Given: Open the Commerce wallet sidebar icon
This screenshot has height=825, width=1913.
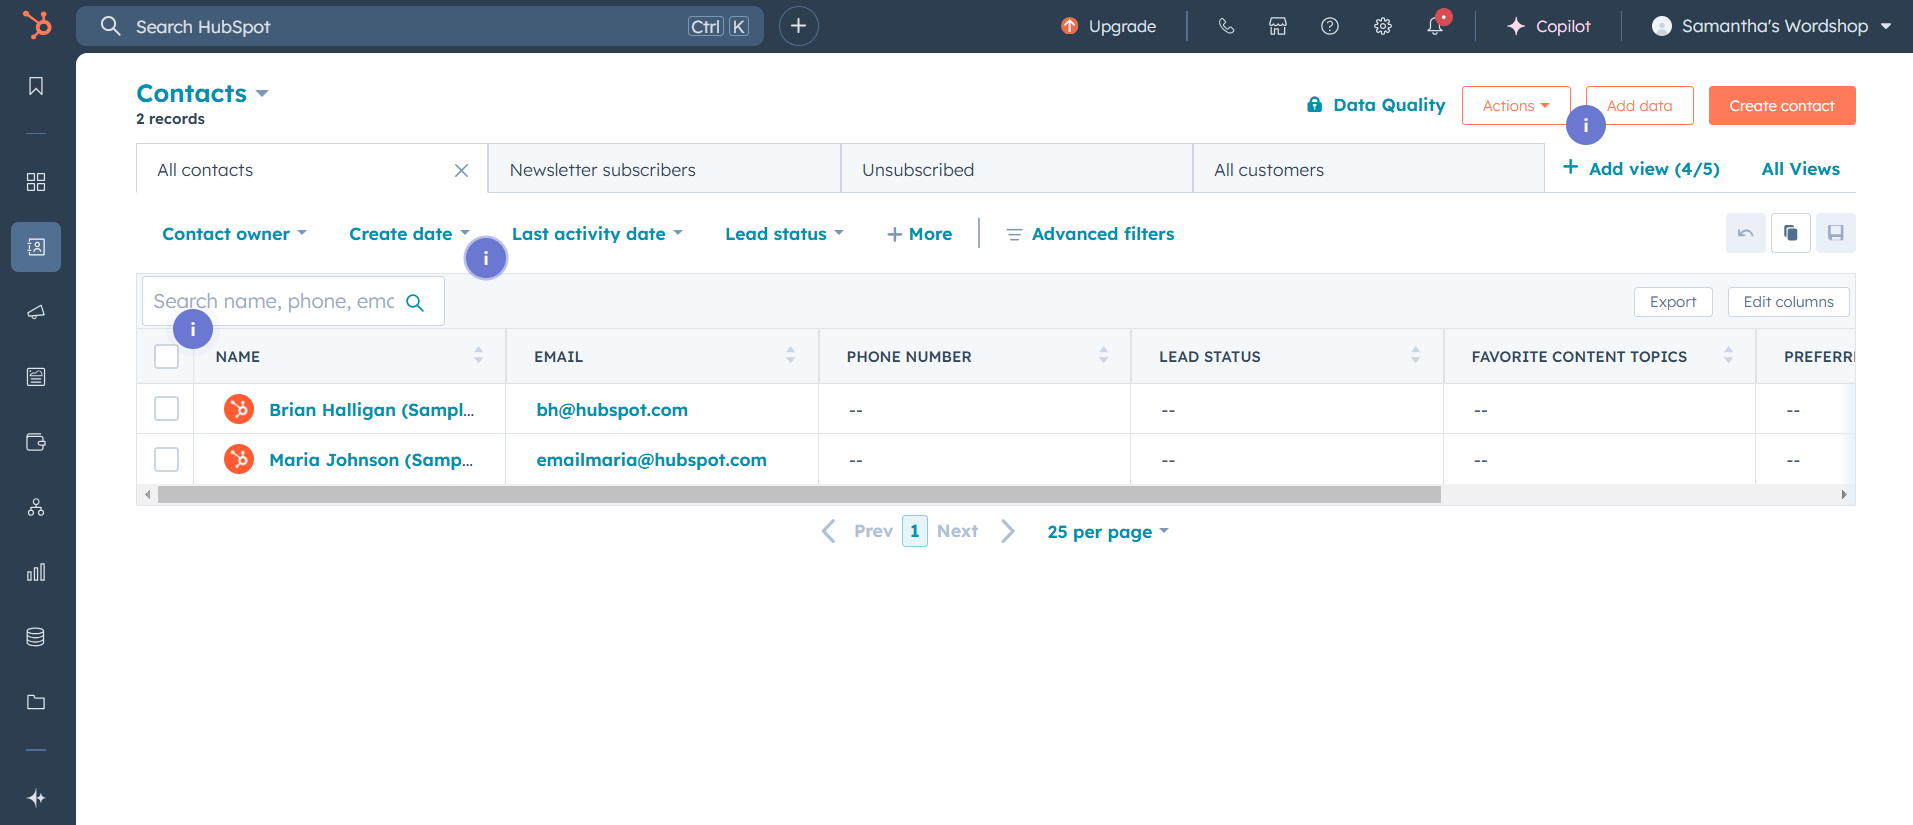Looking at the screenshot, I should tap(36, 442).
